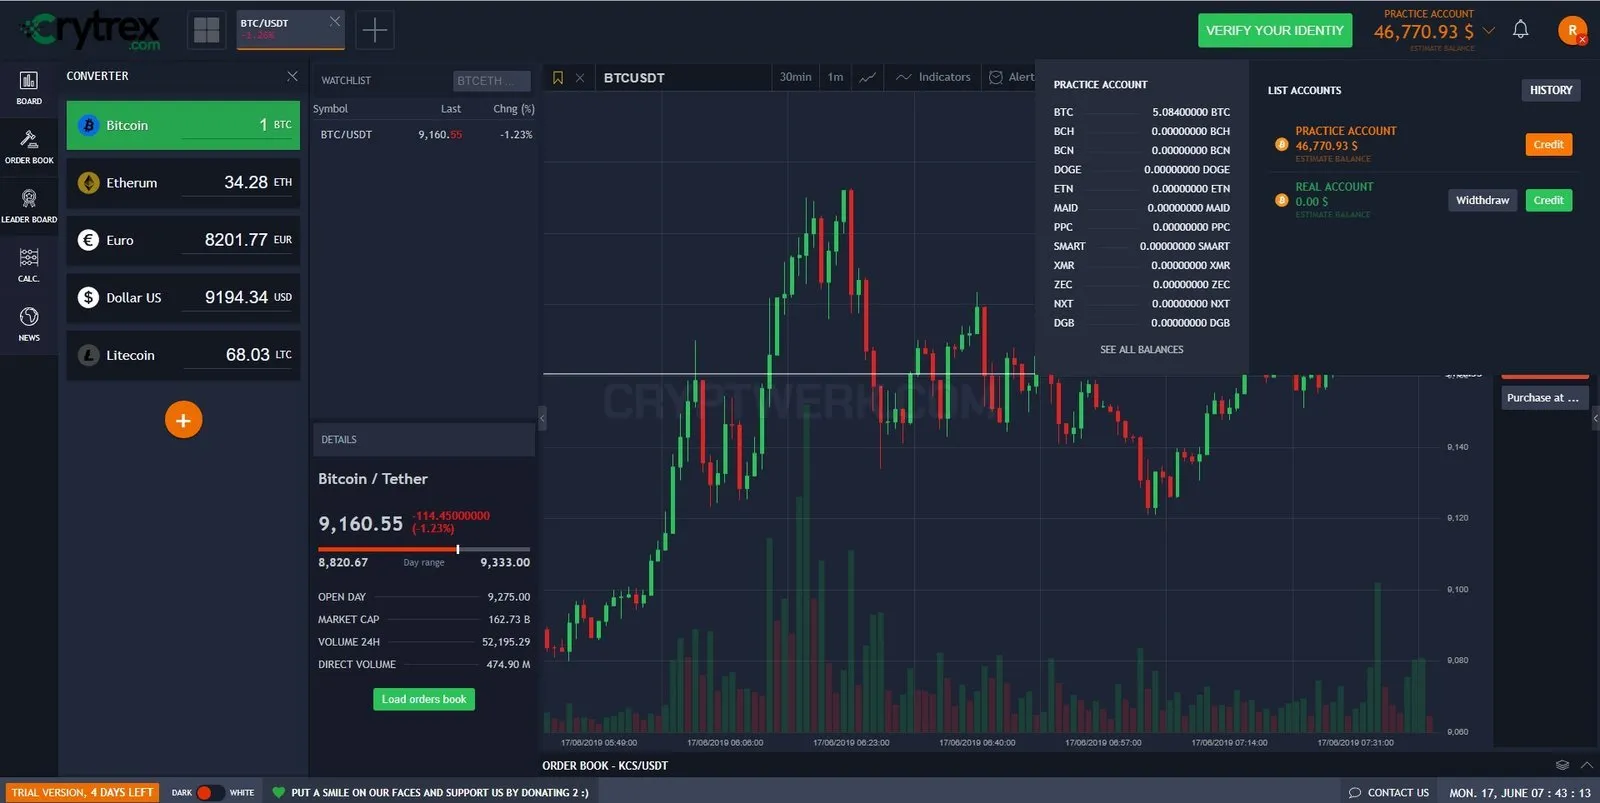1600x803 pixels.
Task: Click Load orders book button
Action: point(424,699)
